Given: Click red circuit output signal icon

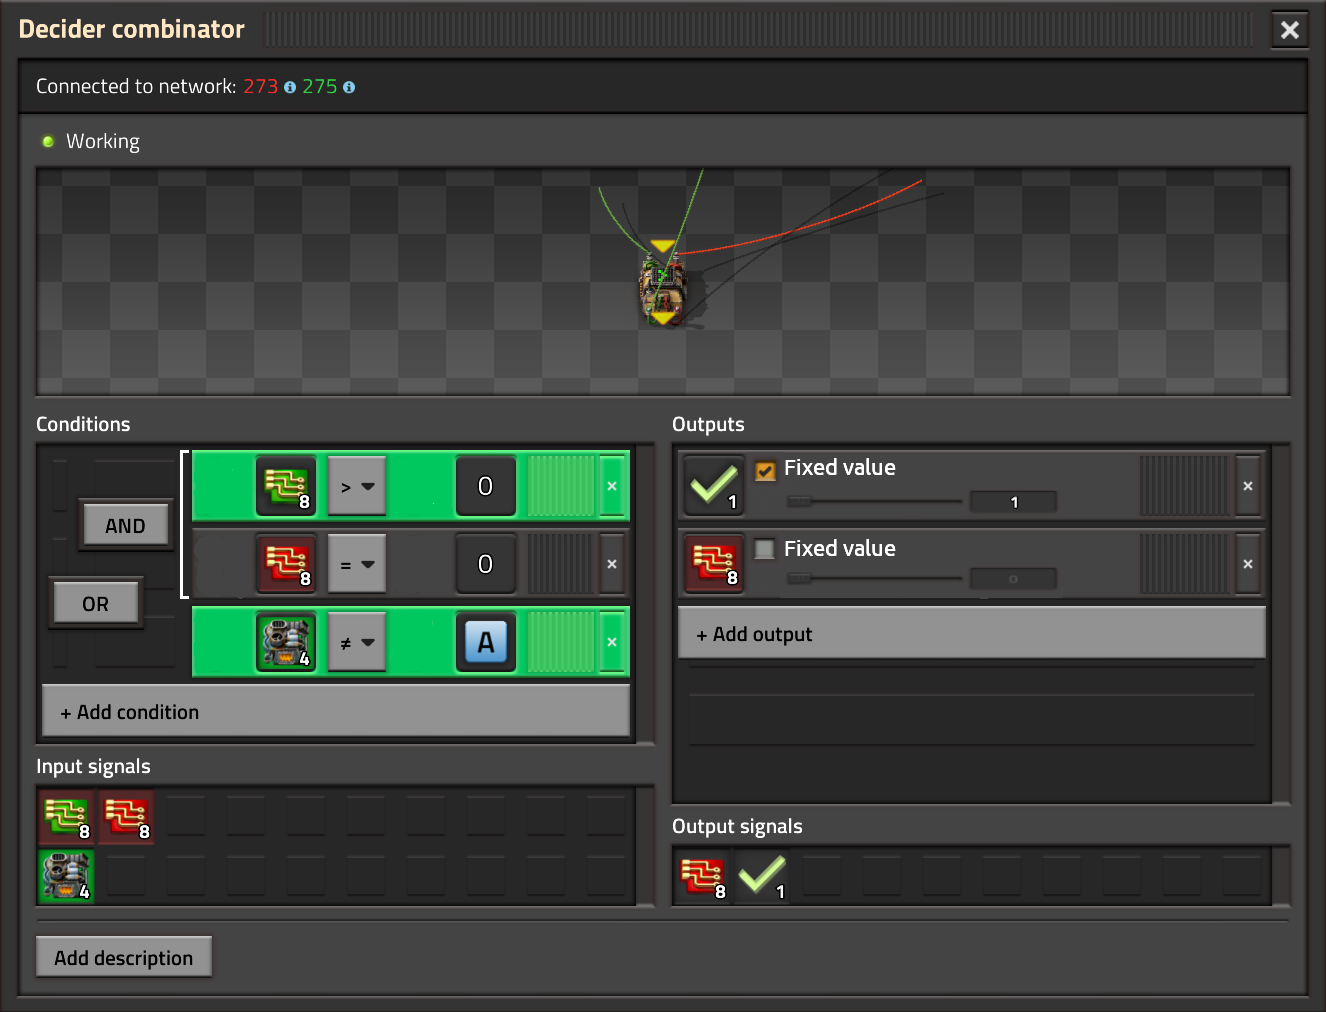Looking at the screenshot, I should click(x=714, y=564).
